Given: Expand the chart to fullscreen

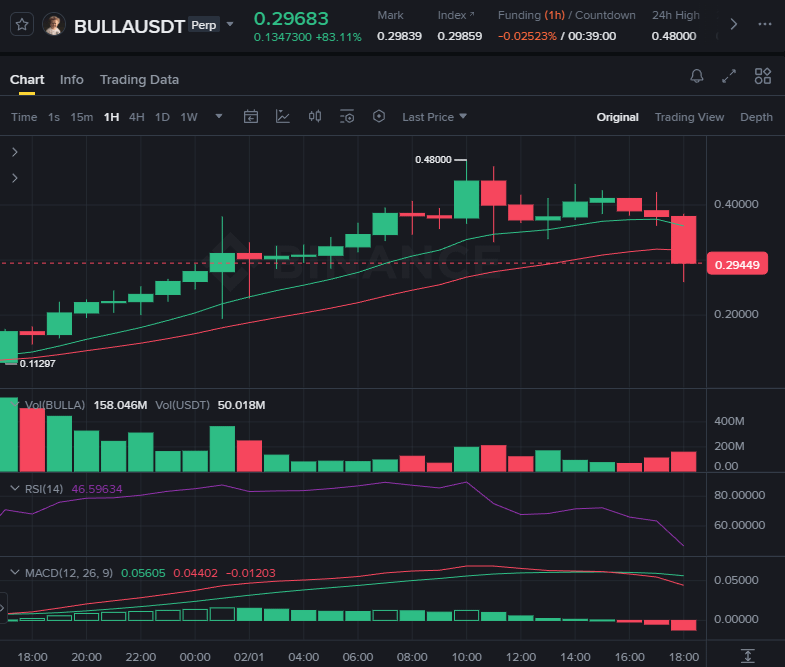Looking at the screenshot, I should click(x=729, y=76).
